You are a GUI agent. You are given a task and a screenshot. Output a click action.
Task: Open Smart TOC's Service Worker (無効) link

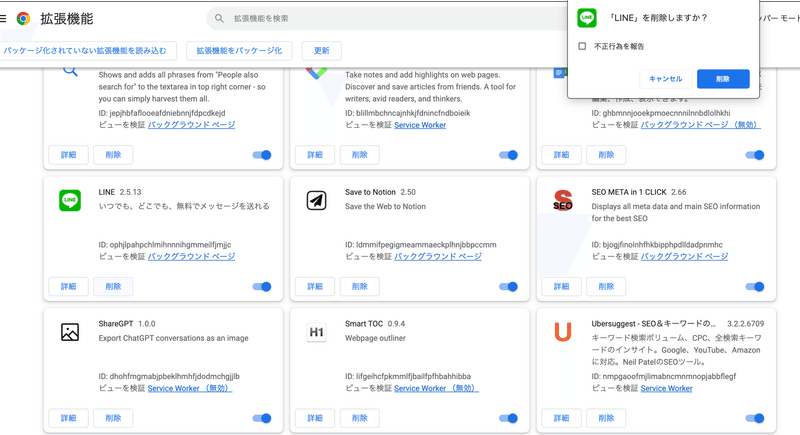[436, 389]
